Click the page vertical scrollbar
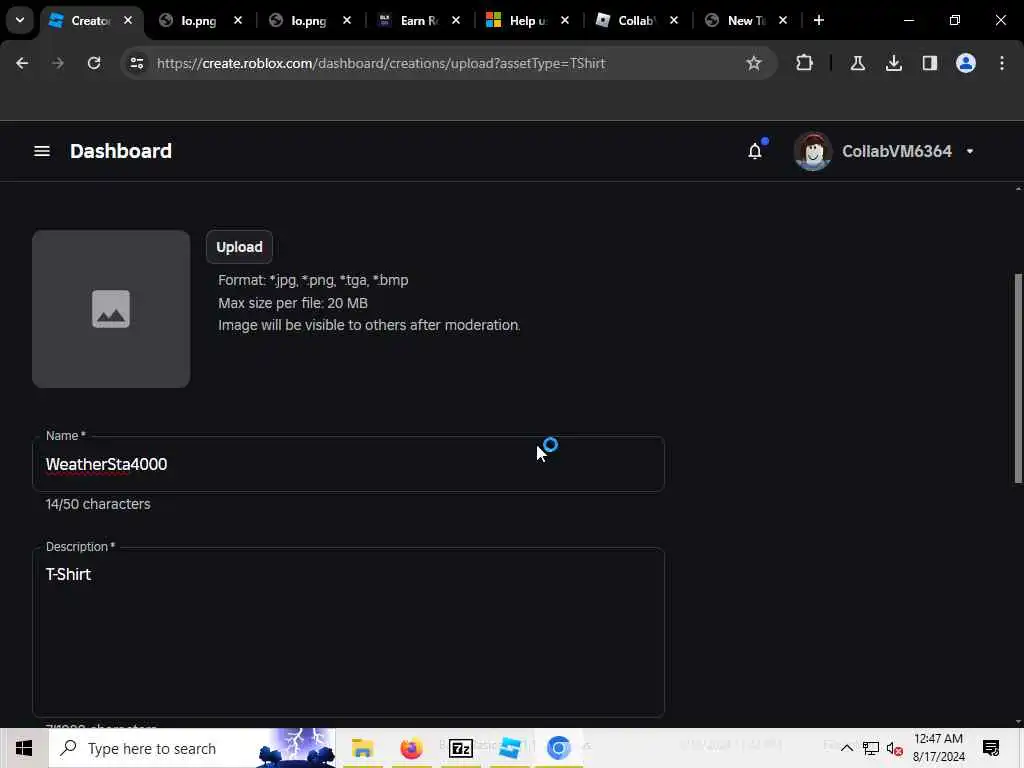This screenshot has width=1024, height=768. pos(1018,379)
